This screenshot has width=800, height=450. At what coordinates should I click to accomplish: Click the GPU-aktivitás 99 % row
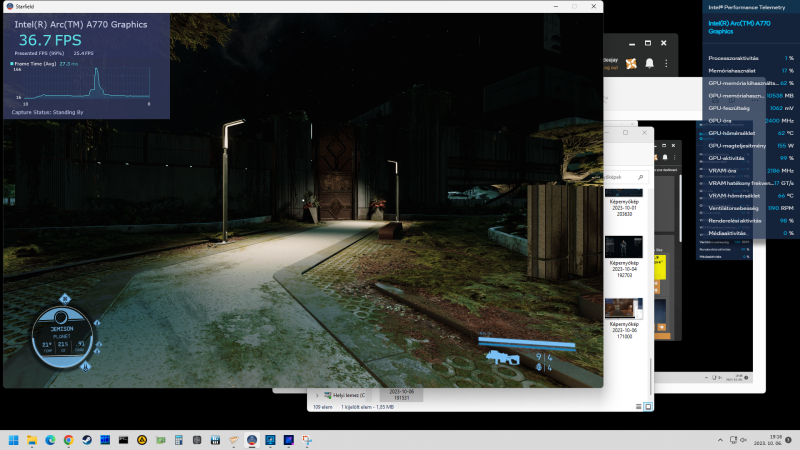pos(751,158)
